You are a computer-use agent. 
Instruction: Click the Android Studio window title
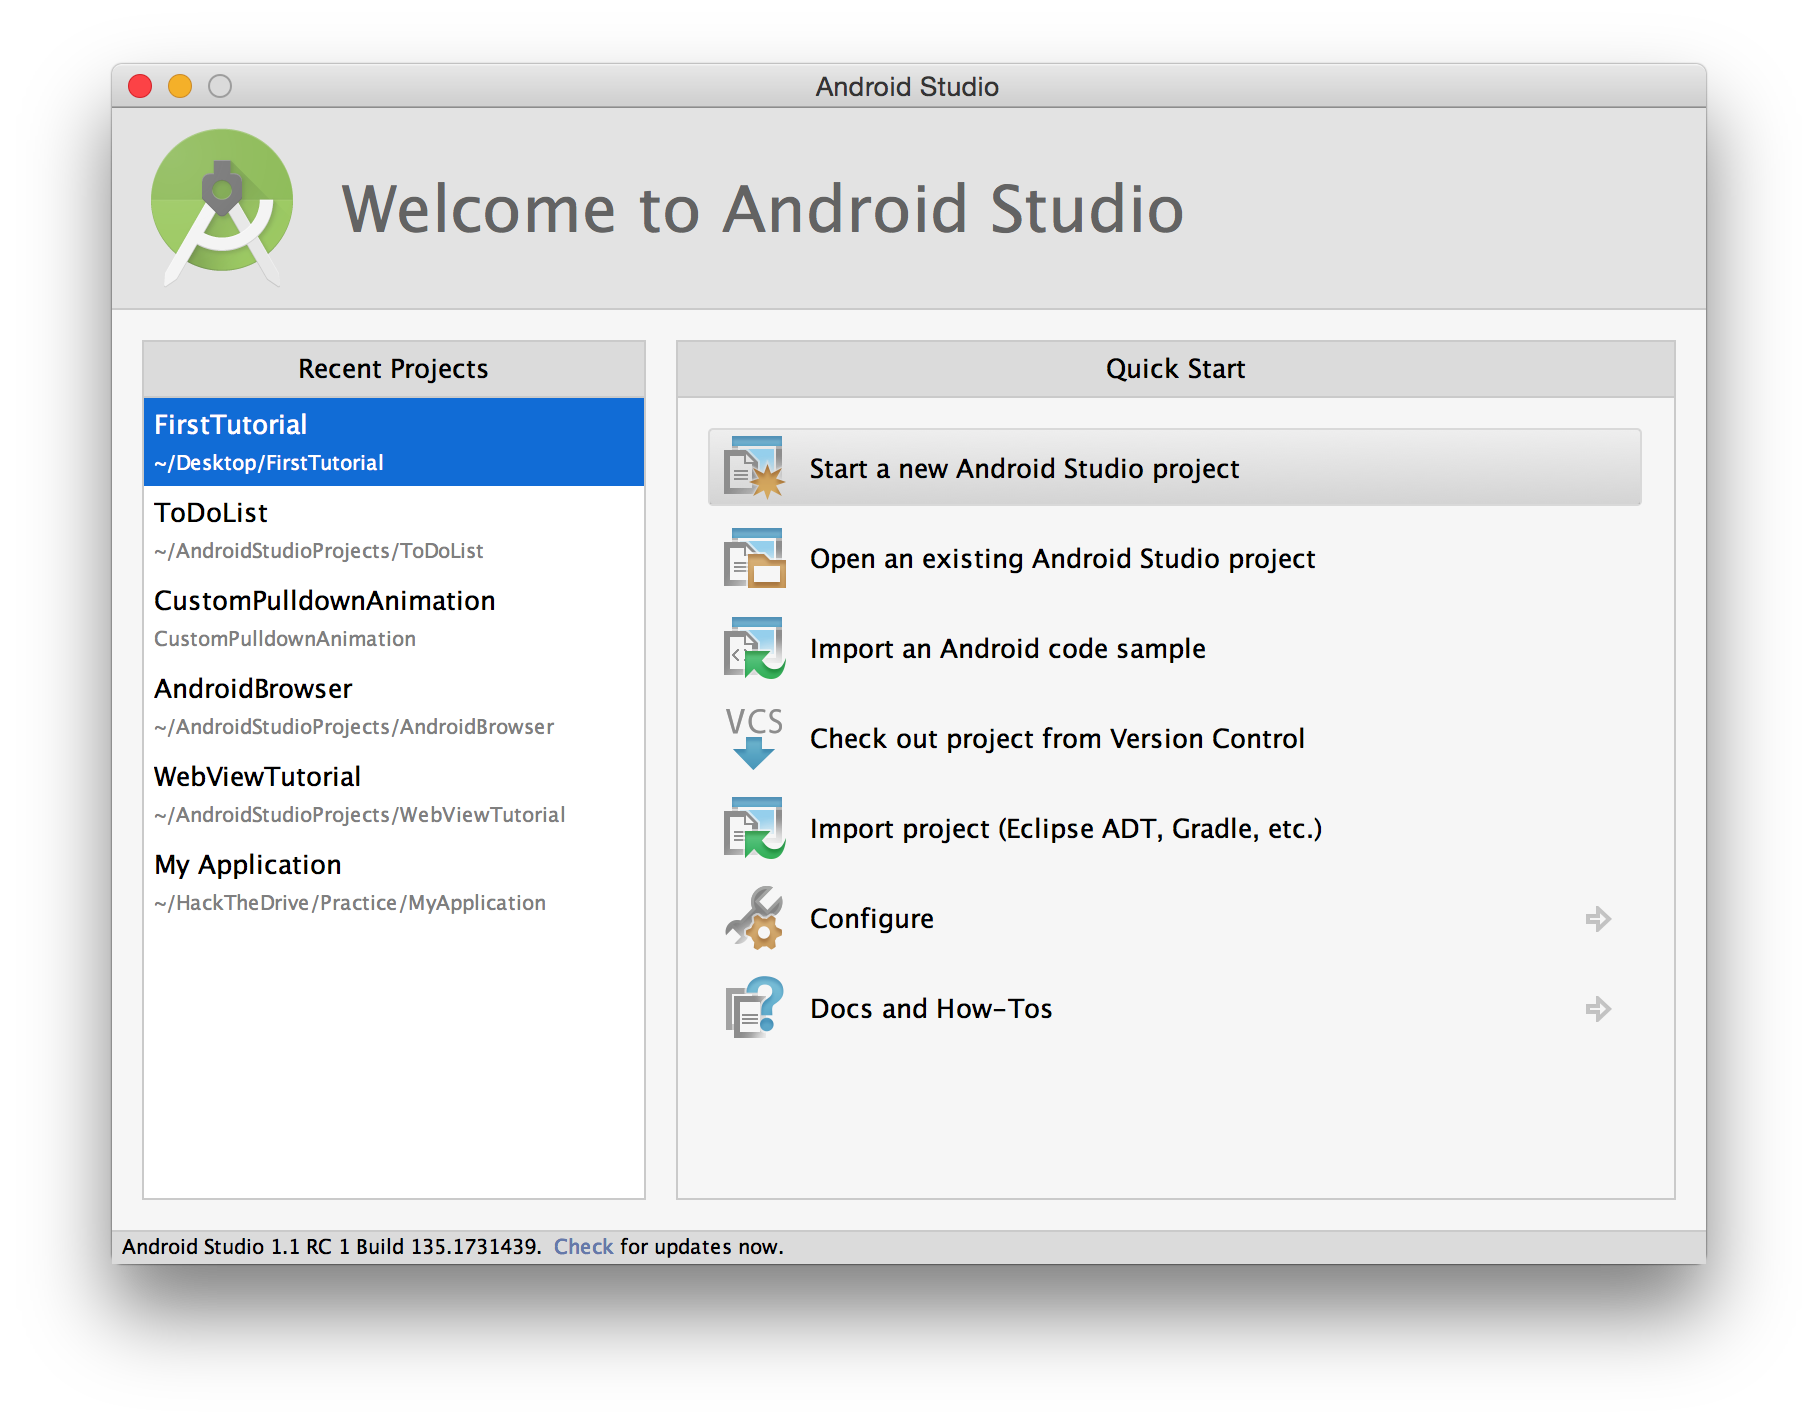click(907, 87)
